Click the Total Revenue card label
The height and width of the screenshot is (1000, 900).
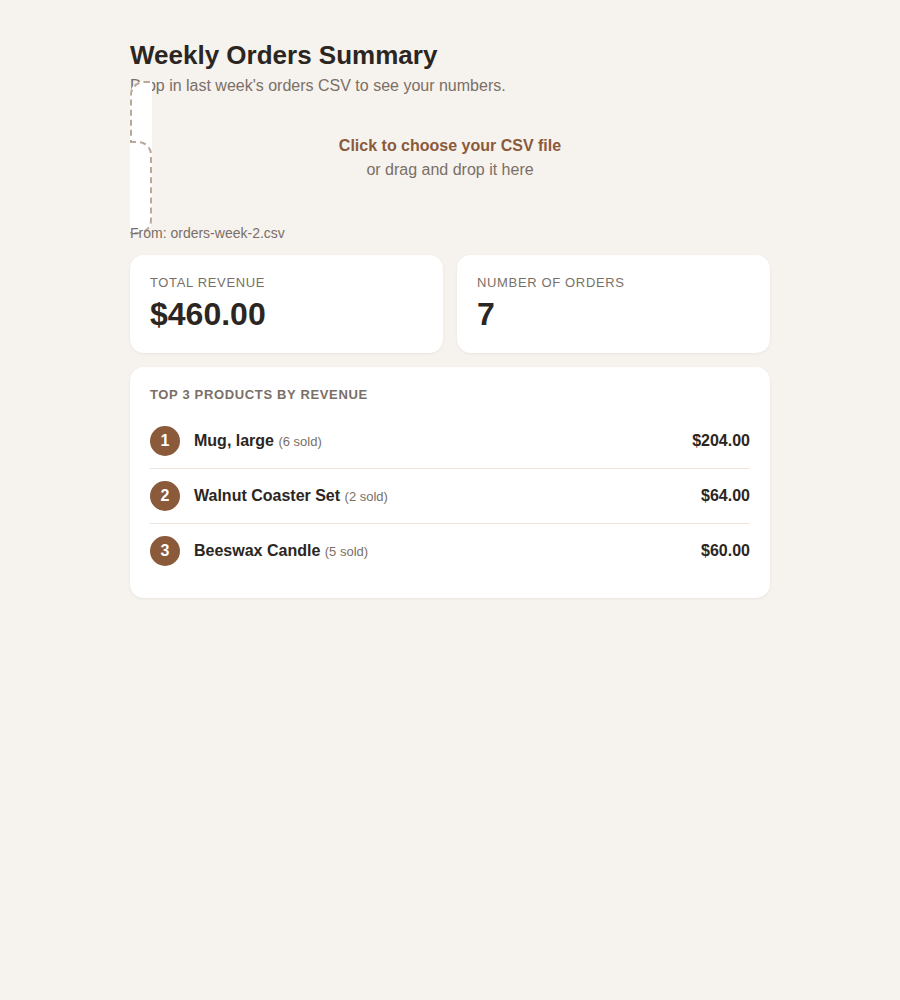coord(207,283)
